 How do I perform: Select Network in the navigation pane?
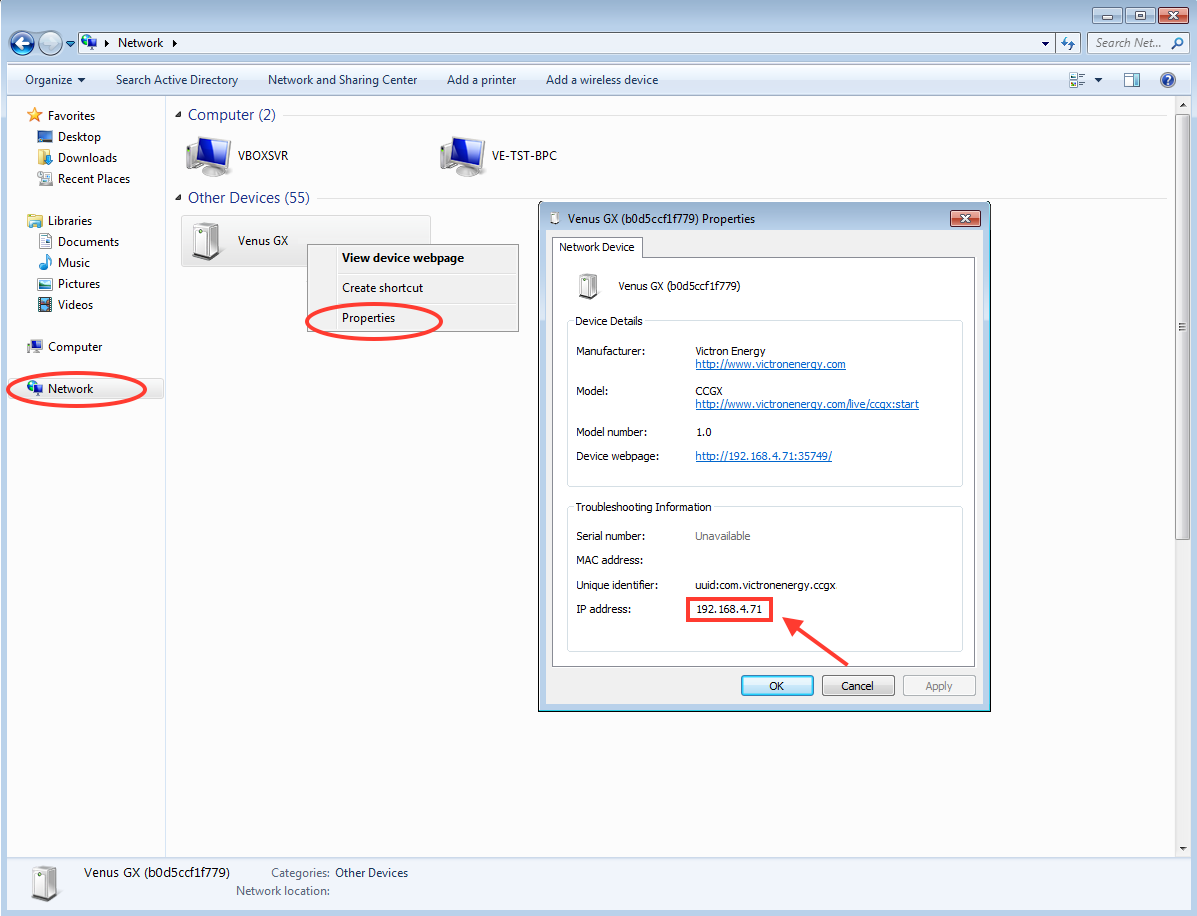(x=71, y=389)
